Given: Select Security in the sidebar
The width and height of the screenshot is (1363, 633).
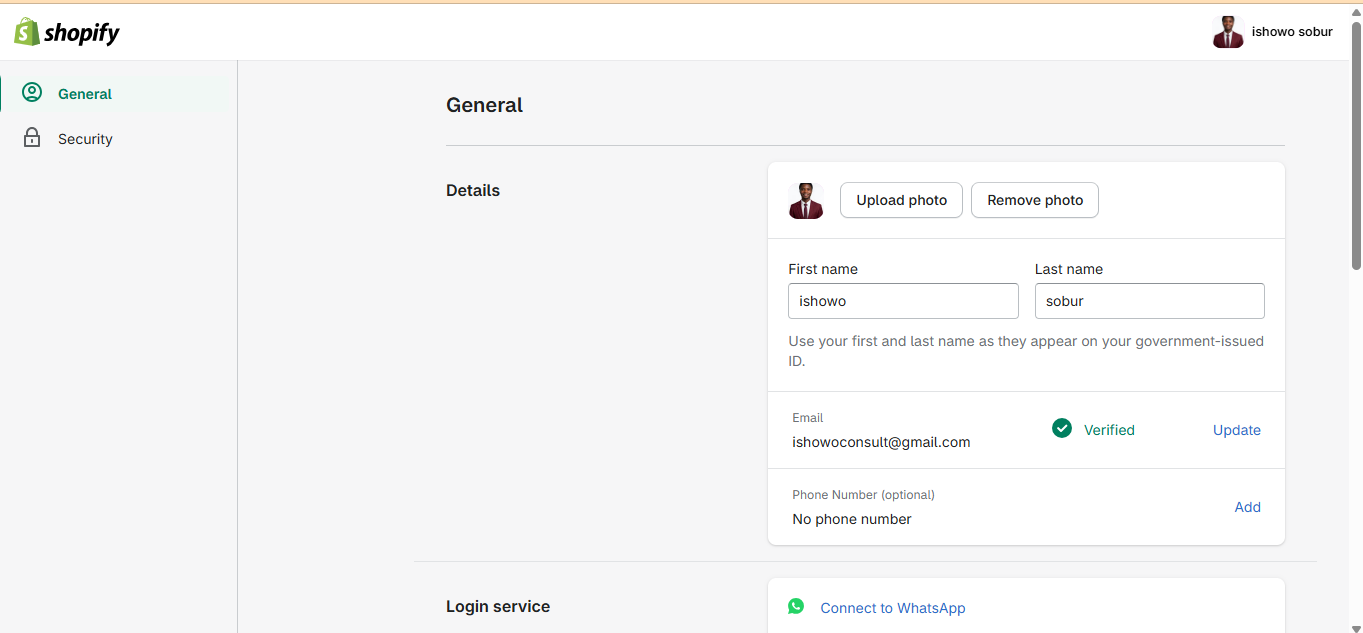Looking at the screenshot, I should [x=85, y=139].
